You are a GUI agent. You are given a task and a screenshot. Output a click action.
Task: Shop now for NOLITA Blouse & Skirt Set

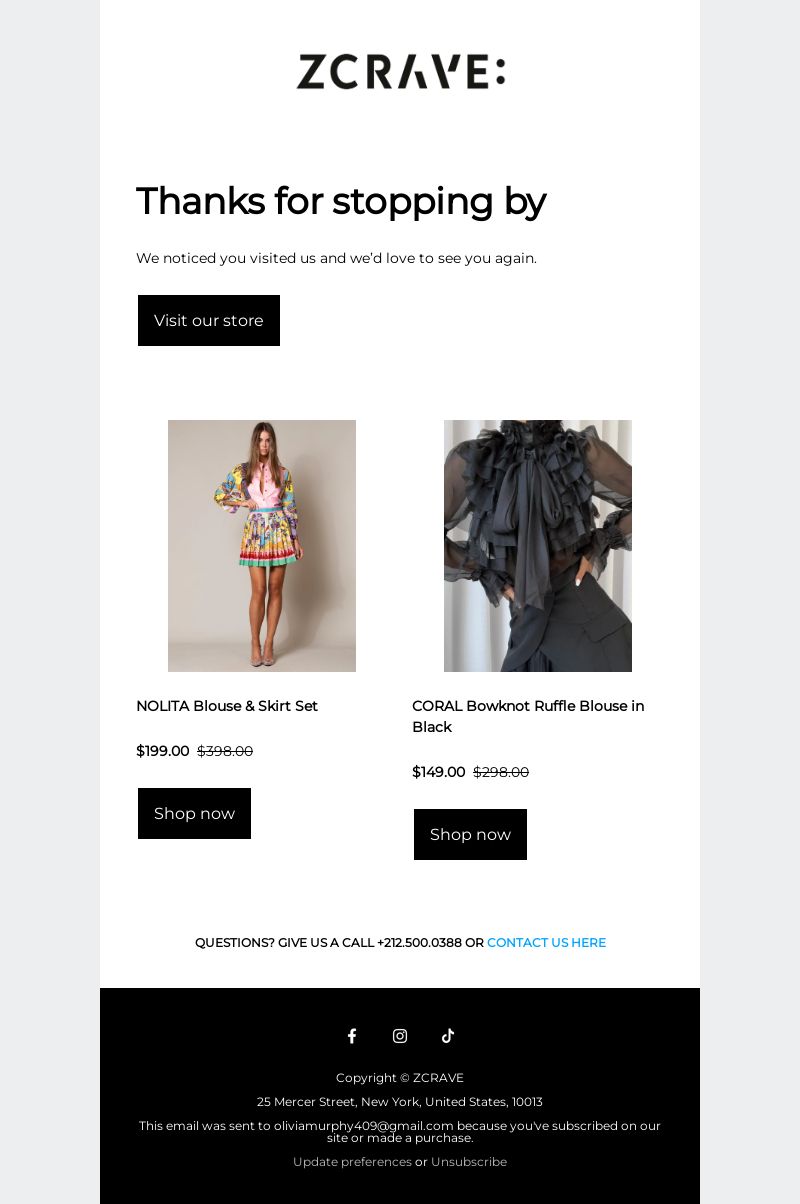[194, 813]
